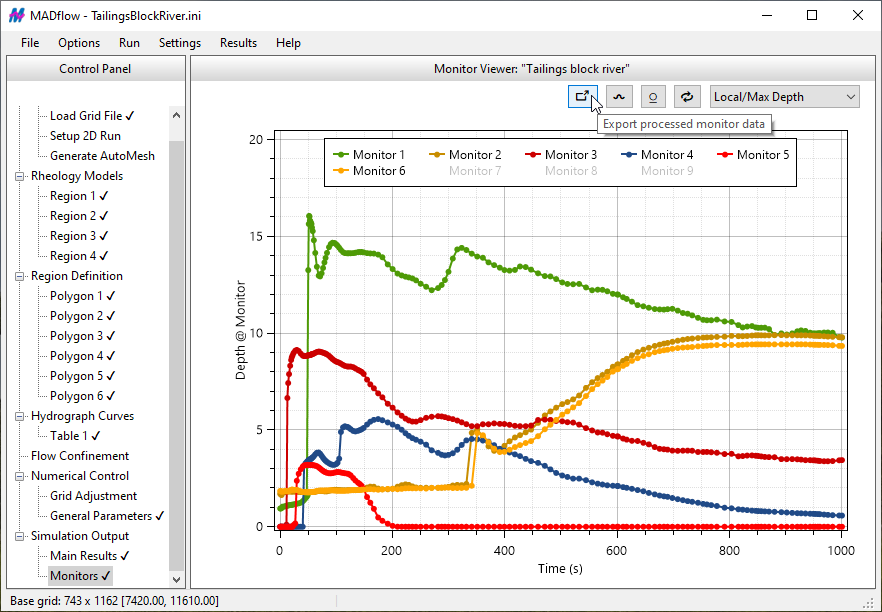This screenshot has width=882, height=612.
Task: Select Generate AutoMesh in Control Panel
Action: pos(102,156)
